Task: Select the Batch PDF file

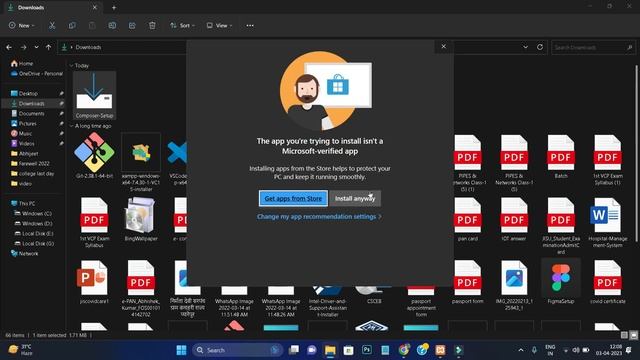Action: [x=561, y=157]
